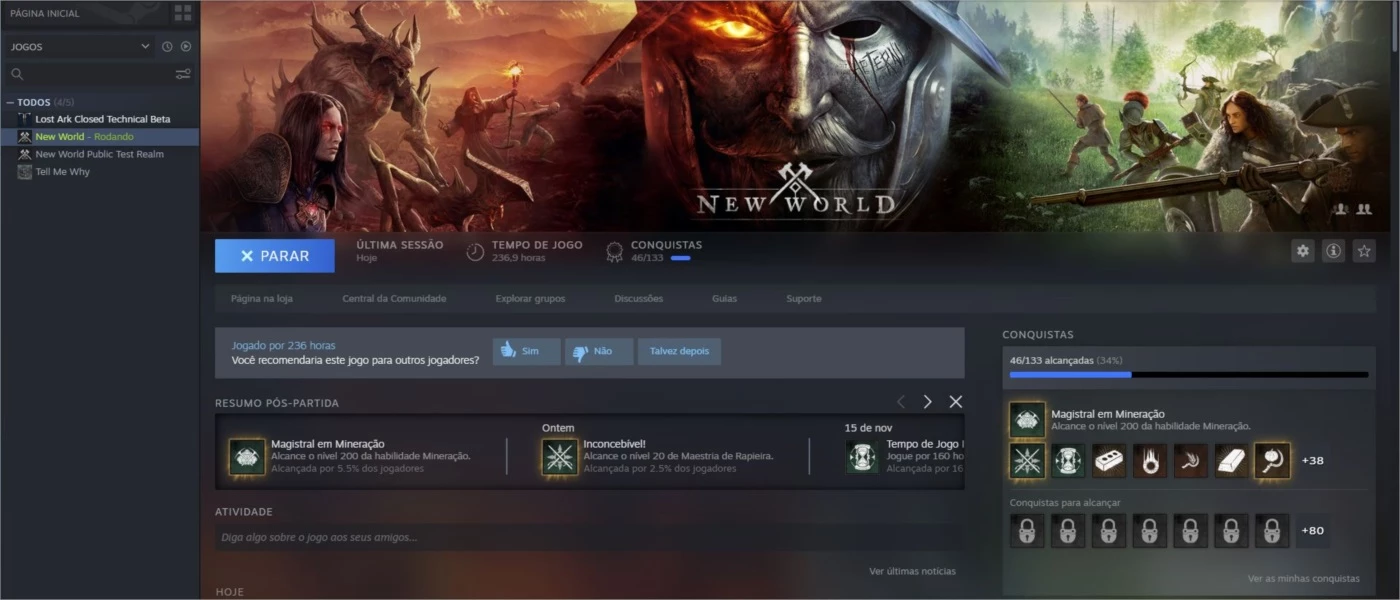The height and width of the screenshot is (600, 1400).
Task: Open the Ver as minhas conquistas link
Action: [1304, 579]
